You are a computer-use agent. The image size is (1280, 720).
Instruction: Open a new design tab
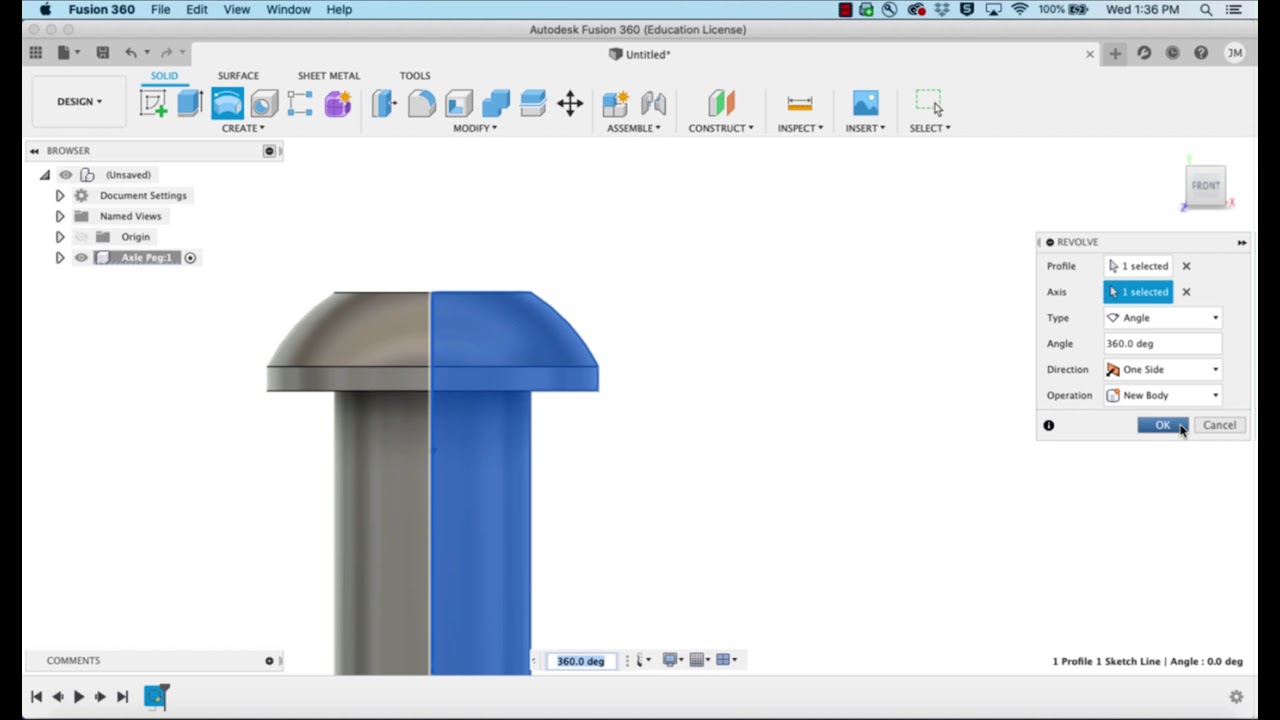point(1115,54)
